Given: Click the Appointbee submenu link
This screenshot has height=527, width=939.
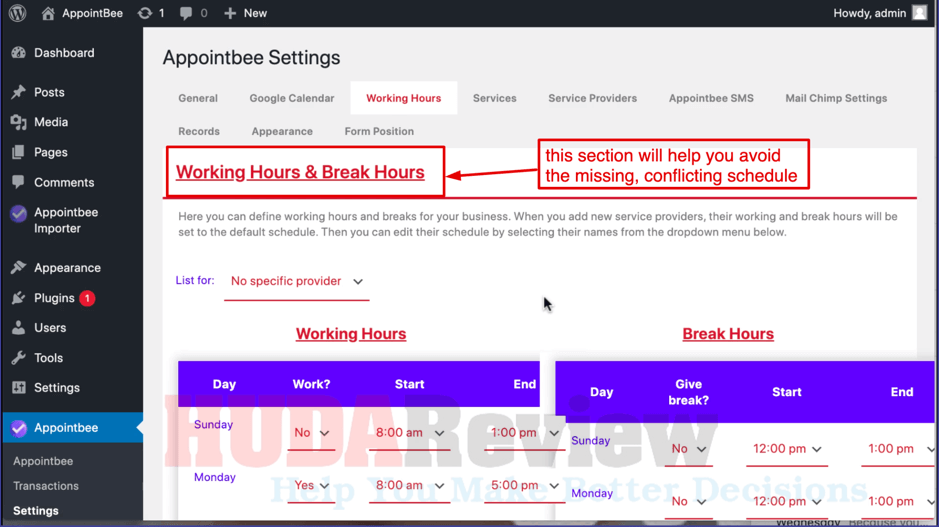Looking at the screenshot, I should pos(43,461).
